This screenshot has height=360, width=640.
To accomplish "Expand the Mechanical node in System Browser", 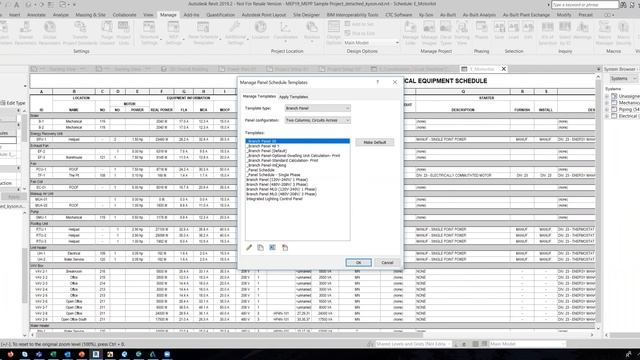I will click(x=607, y=103).
